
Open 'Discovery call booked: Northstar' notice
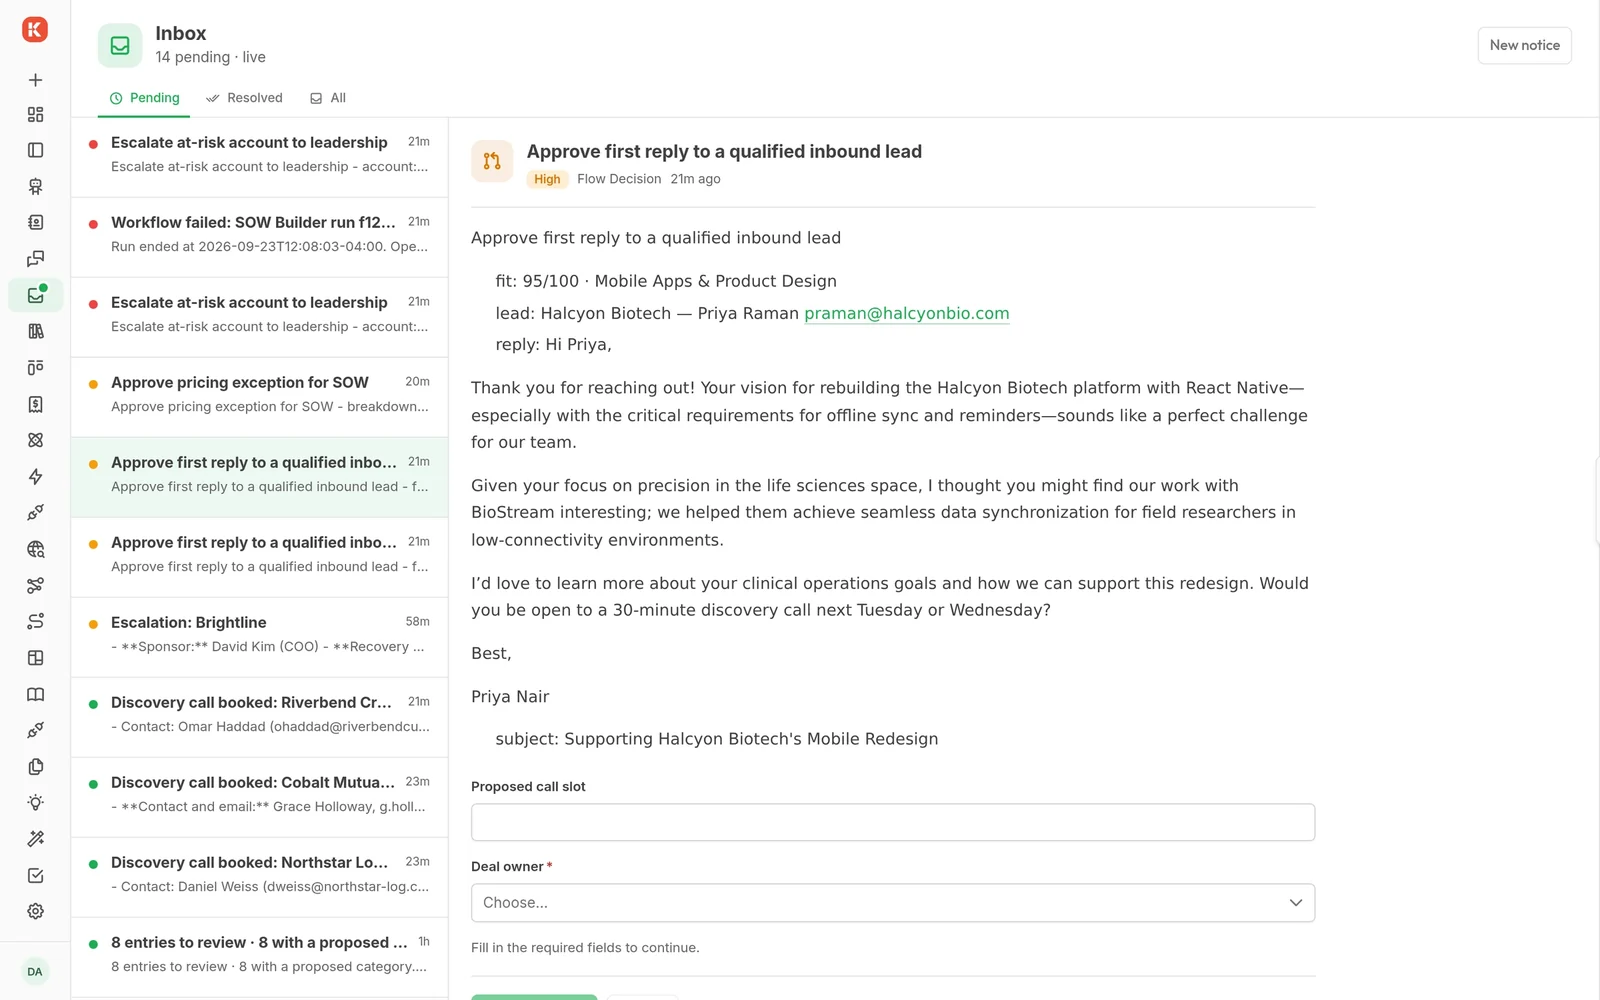pyautogui.click(x=260, y=877)
